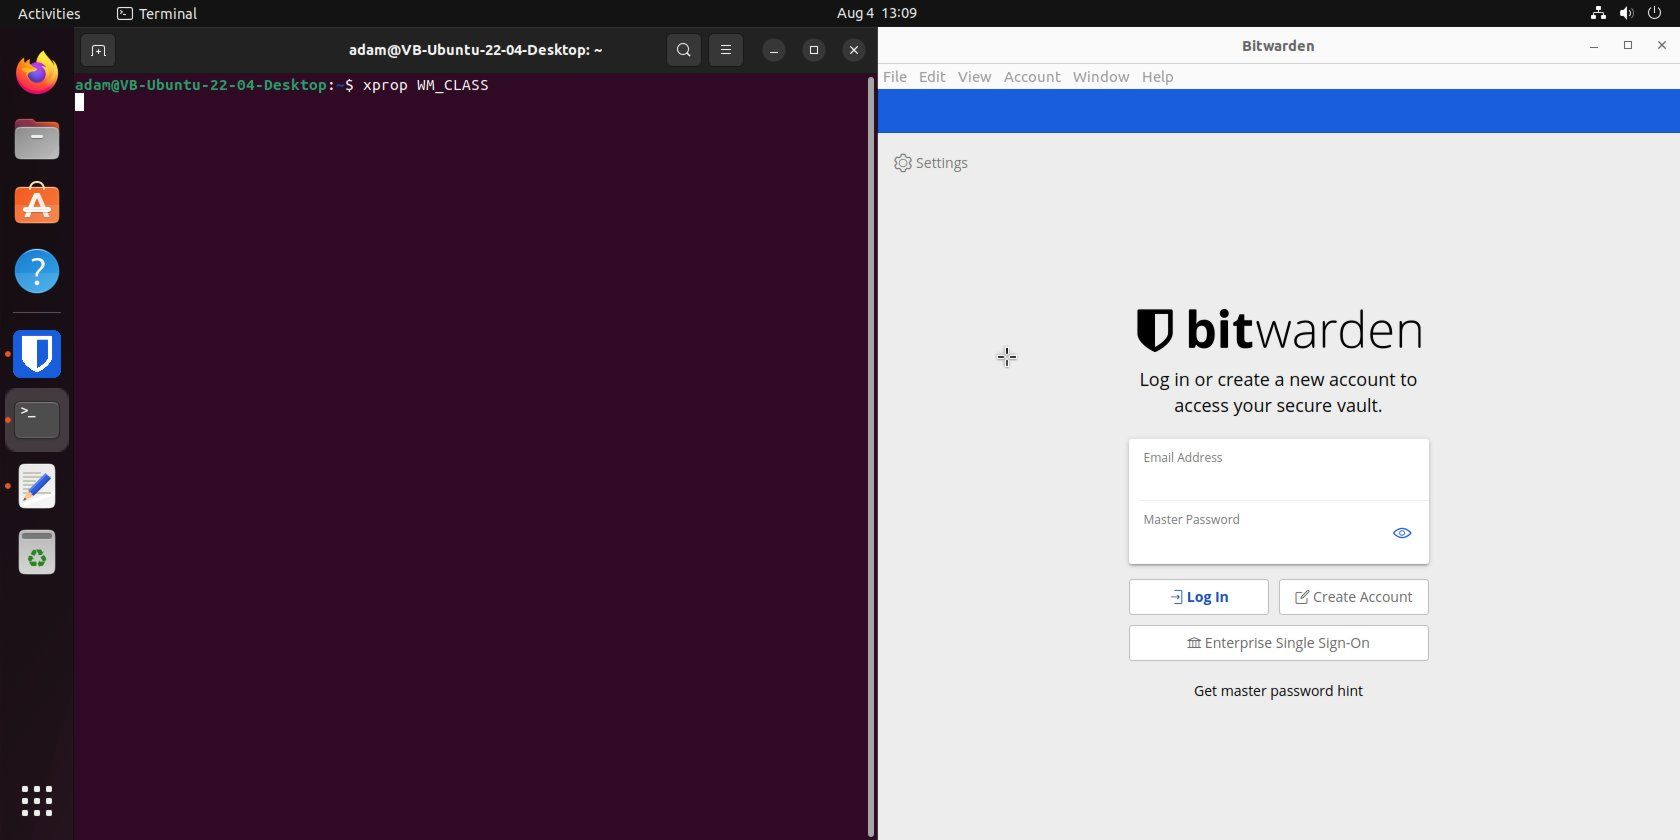Close the Terminal window
Image resolution: width=1680 pixels, height=840 pixels.
(854, 50)
